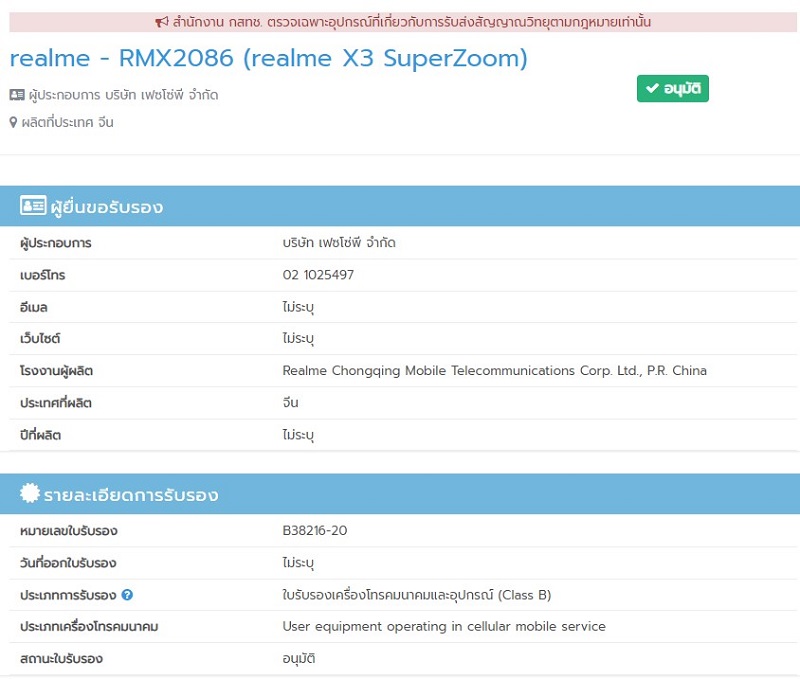Click the บริษัท เฟซโซ่พี จำกัด value in table
Image resolution: width=800 pixels, height=679 pixels.
click(x=339, y=243)
